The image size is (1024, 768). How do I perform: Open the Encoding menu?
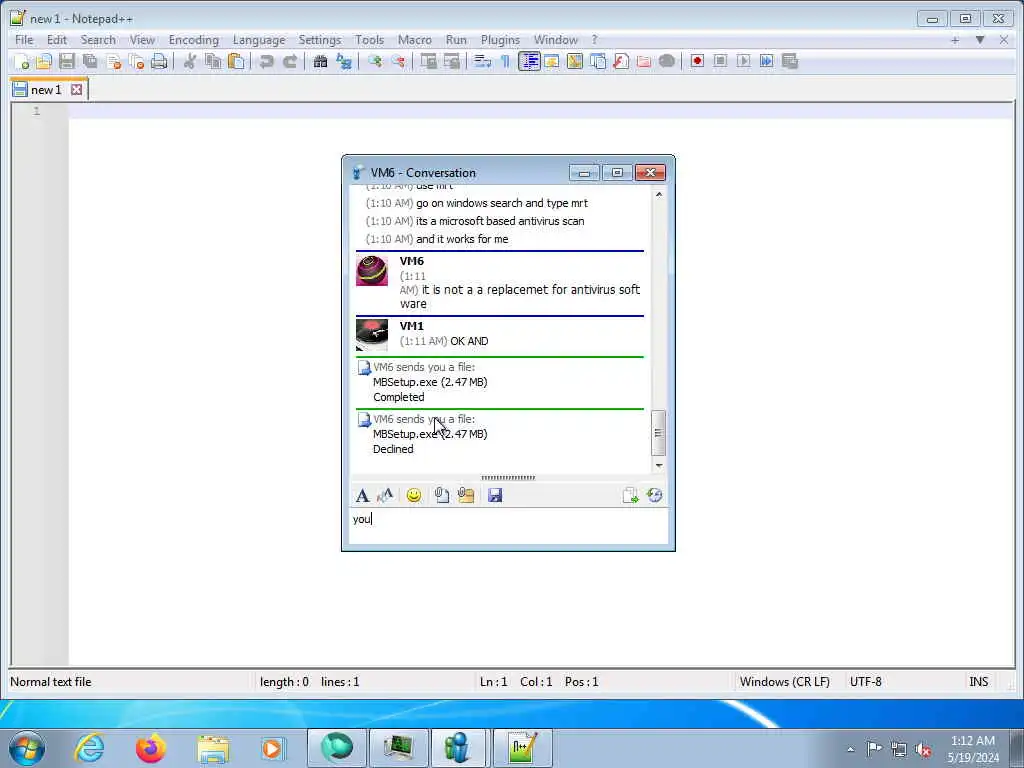pos(194,40)
